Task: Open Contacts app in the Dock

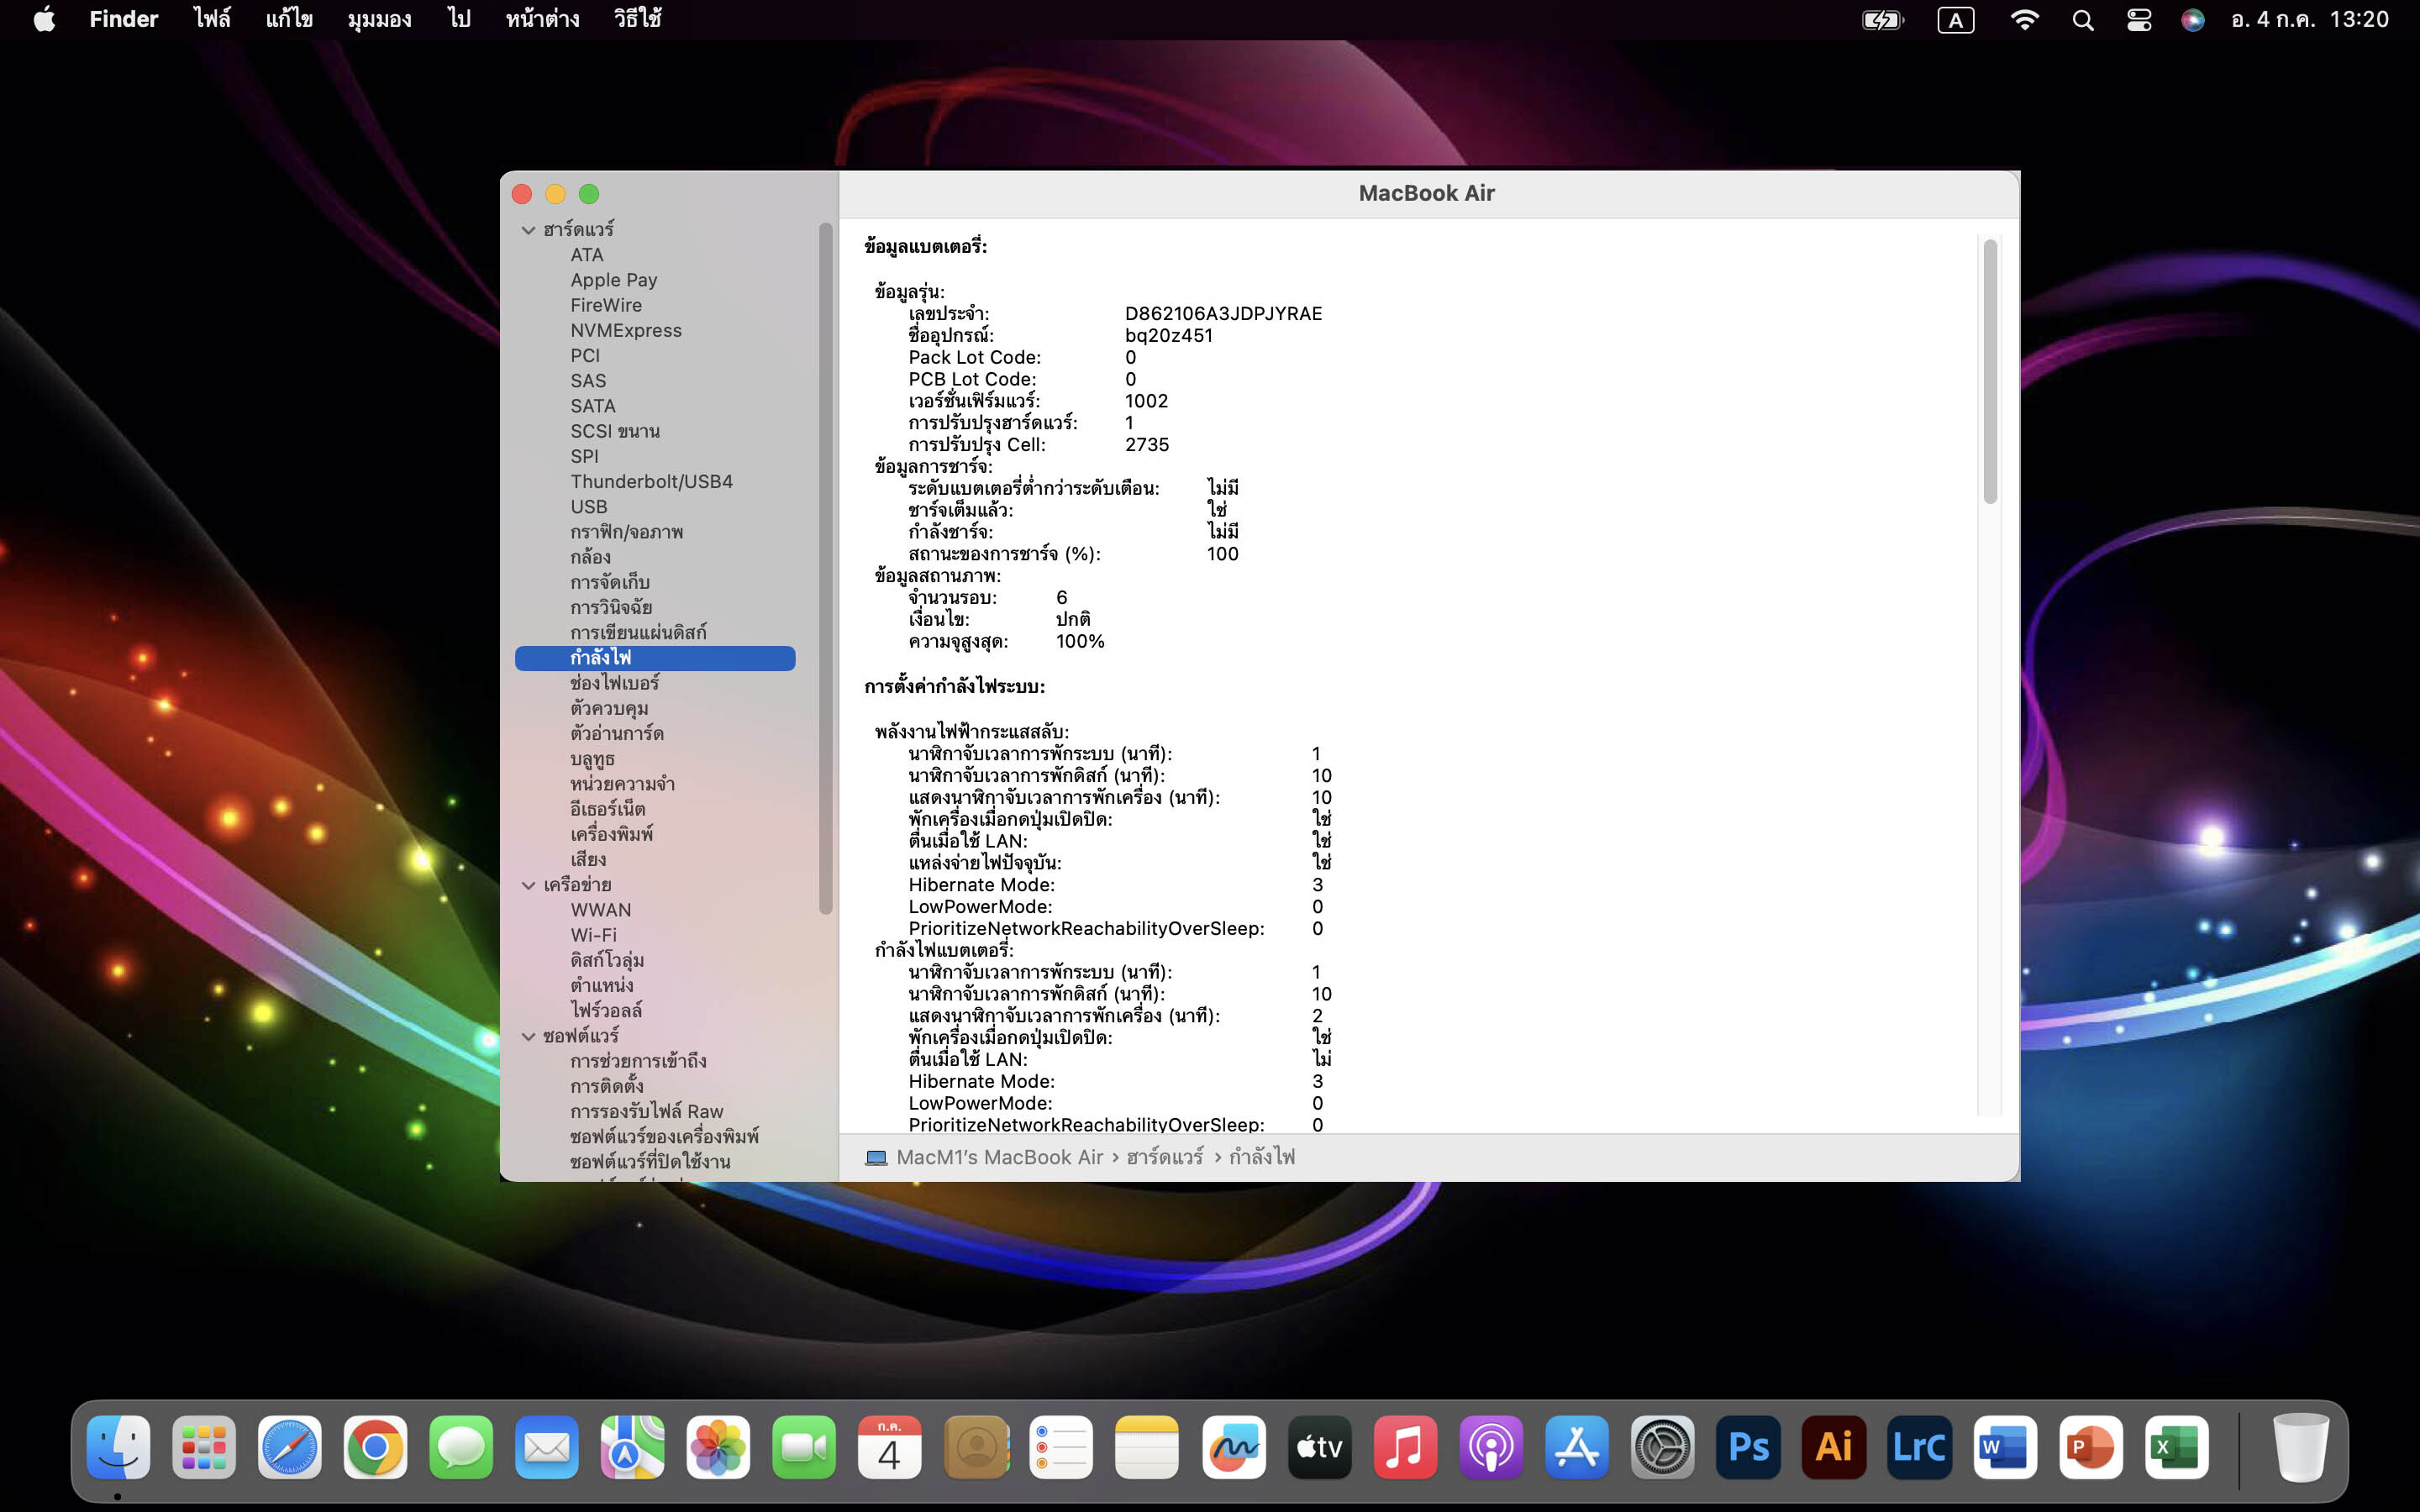Action: pyautogui.click(x=976, y=1447)
